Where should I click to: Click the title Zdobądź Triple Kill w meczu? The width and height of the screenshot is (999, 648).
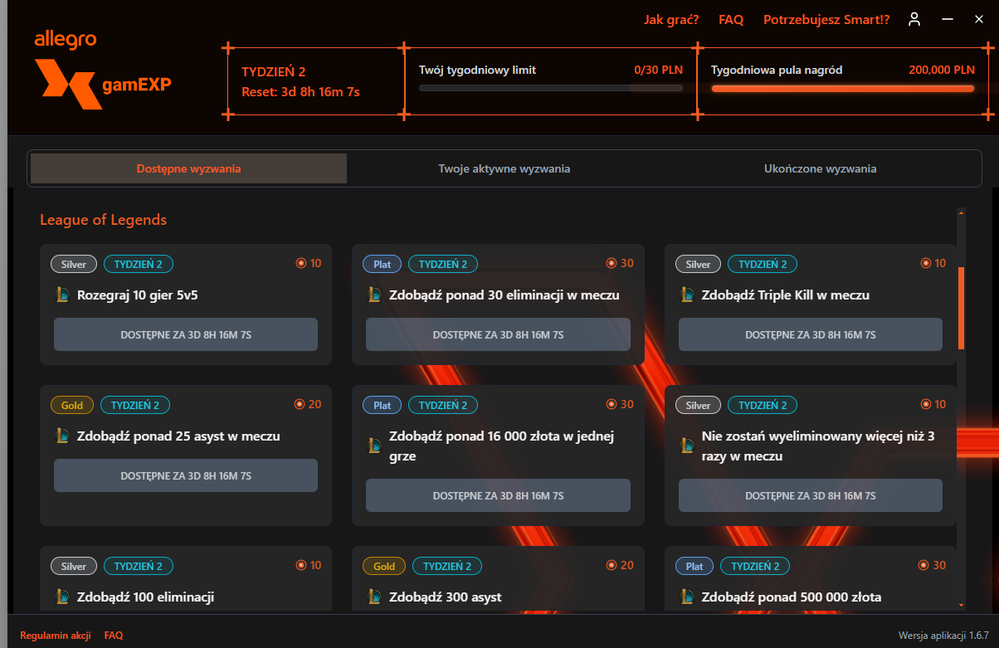(786, 295)
